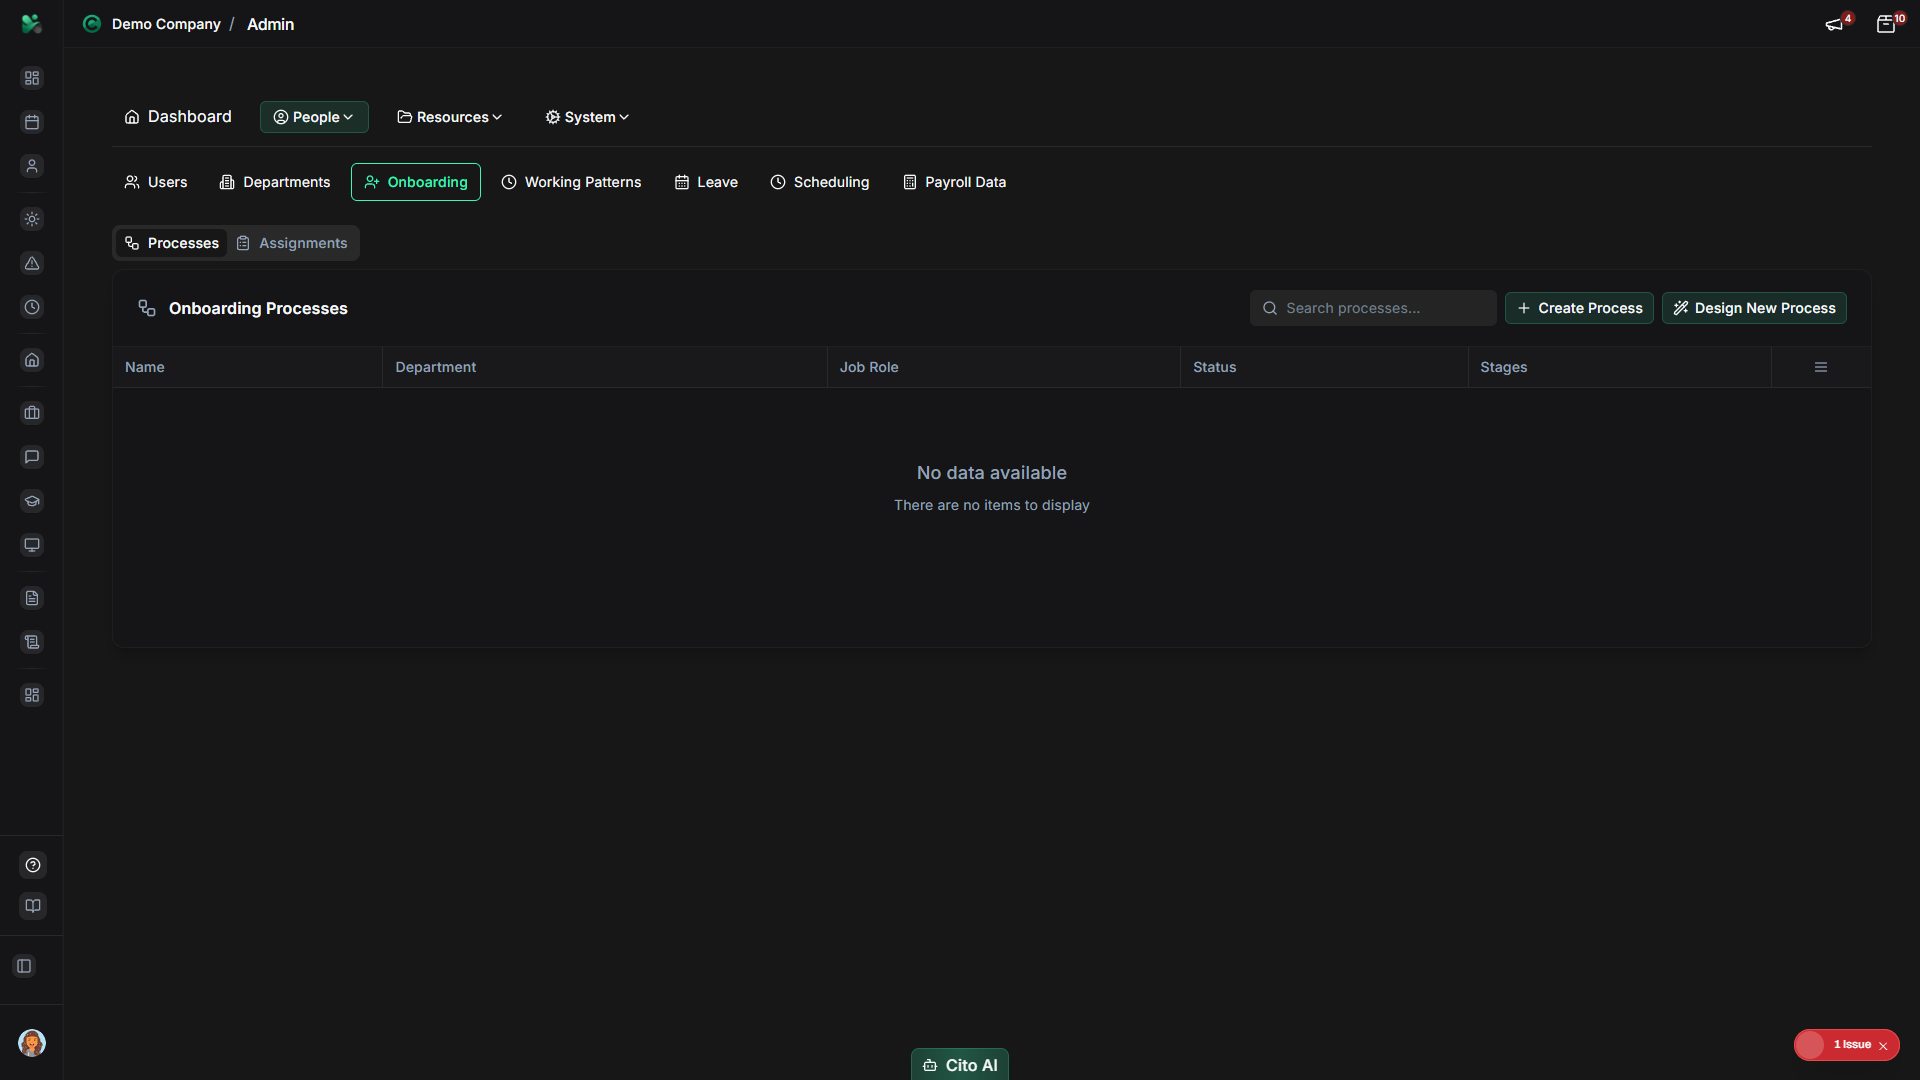1920x1080 pixels.
Task: Collapse the sidebar using the panel toggle
Action: point(24,966)
